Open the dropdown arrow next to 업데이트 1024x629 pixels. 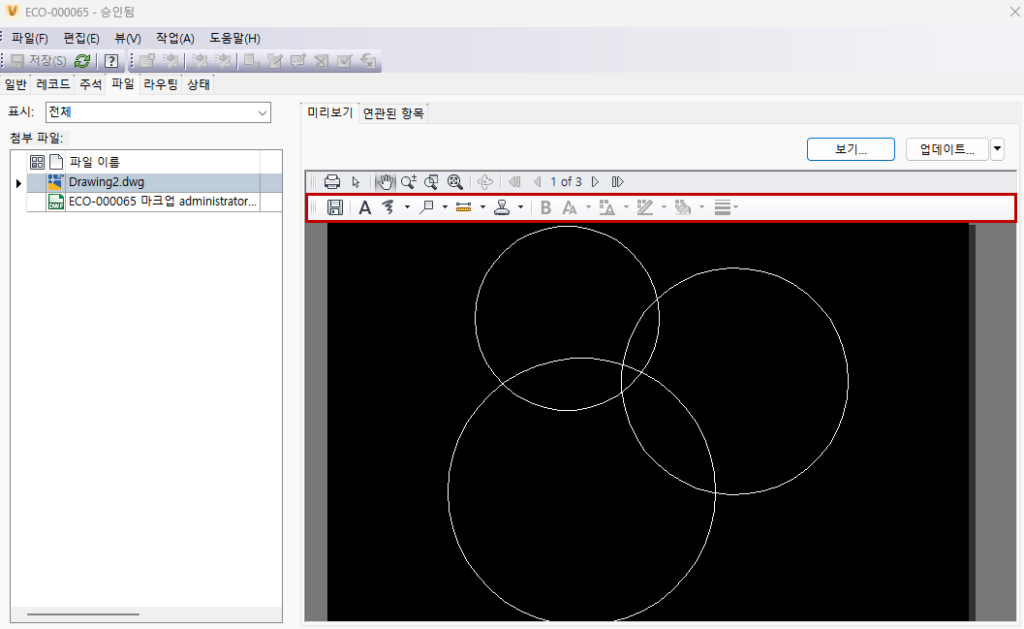point(997,149)
